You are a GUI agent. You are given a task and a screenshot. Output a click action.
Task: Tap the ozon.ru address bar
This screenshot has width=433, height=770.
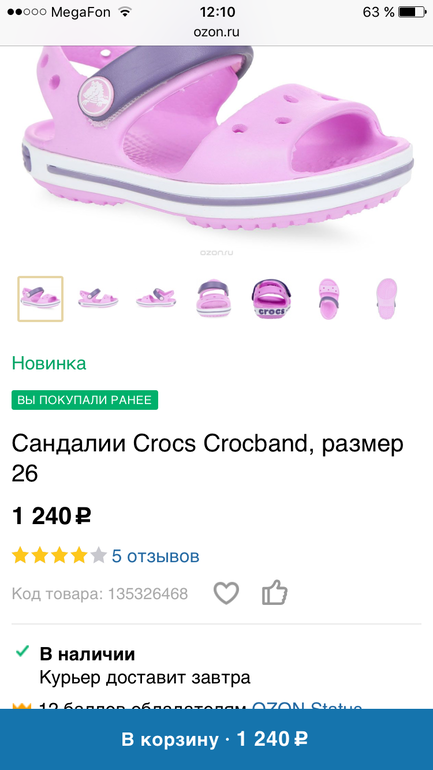click(x=216, y=32)
